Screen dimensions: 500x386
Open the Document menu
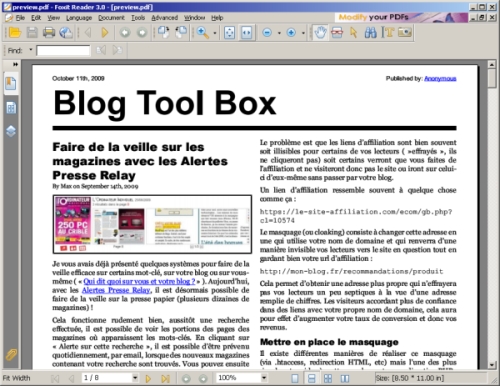click(111, 18)
